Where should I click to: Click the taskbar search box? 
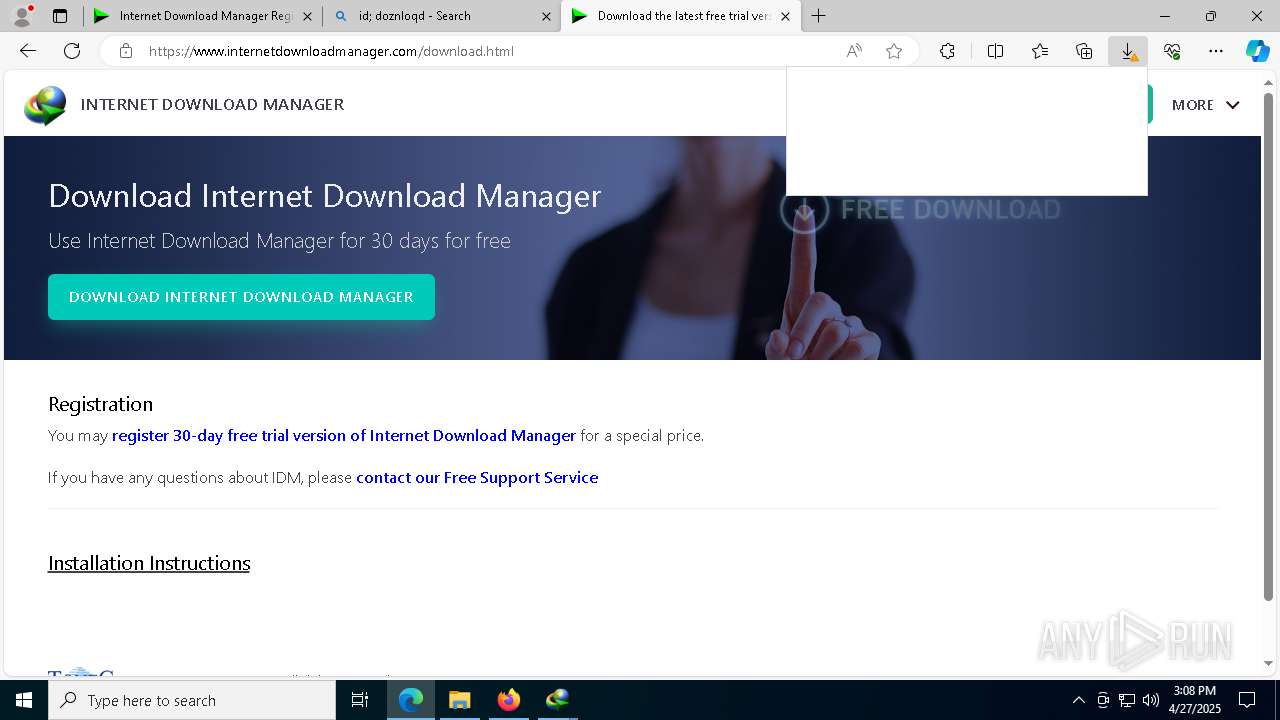click(x=192, y=700)
